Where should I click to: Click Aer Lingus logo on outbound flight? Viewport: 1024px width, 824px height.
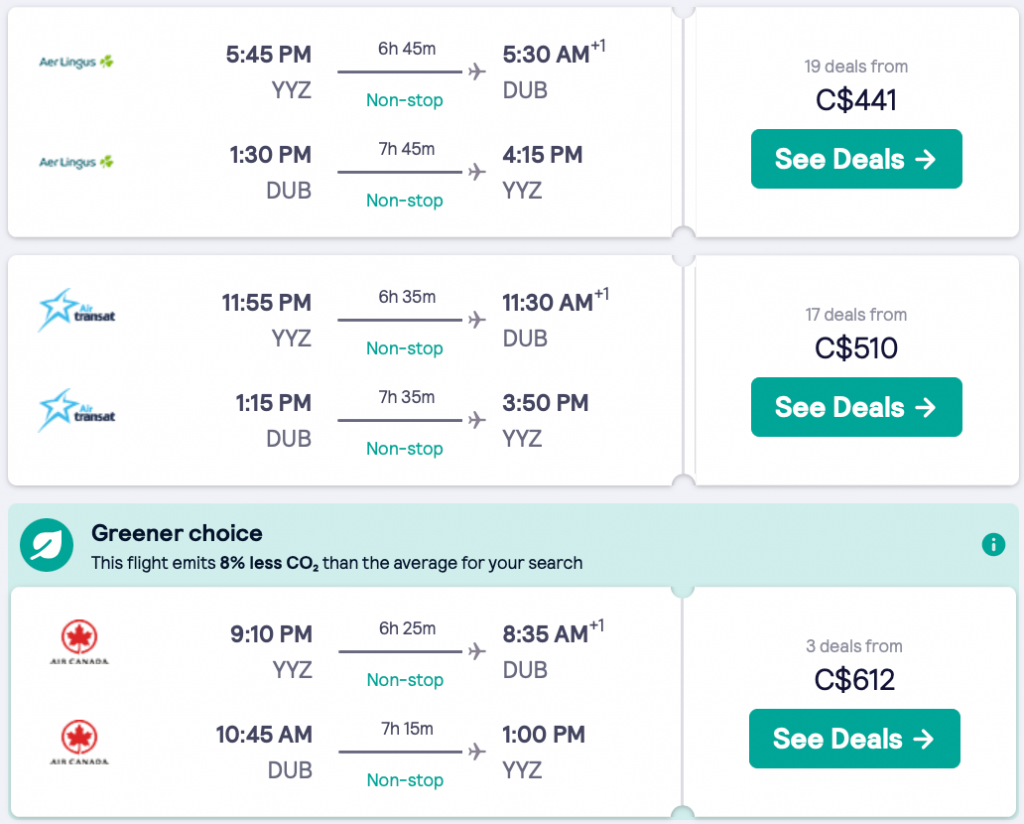[76, 62]
